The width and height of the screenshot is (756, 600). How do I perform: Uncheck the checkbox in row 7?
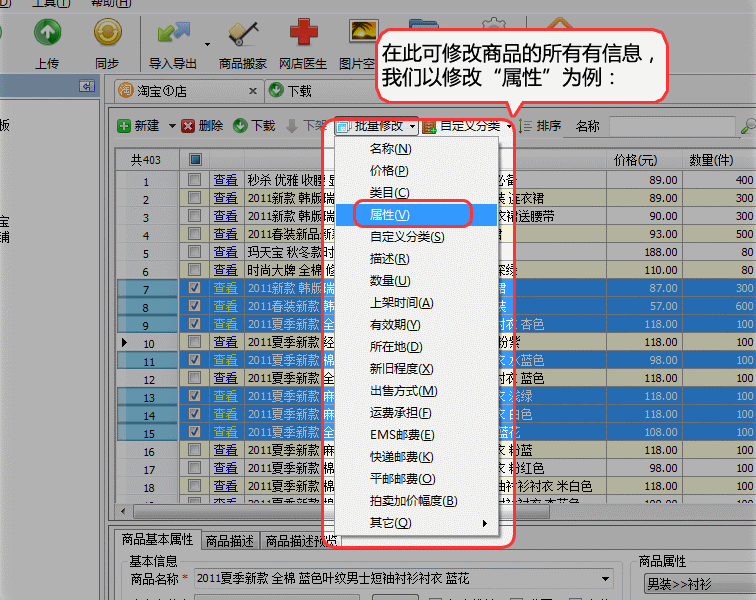[x=195, y=288]
